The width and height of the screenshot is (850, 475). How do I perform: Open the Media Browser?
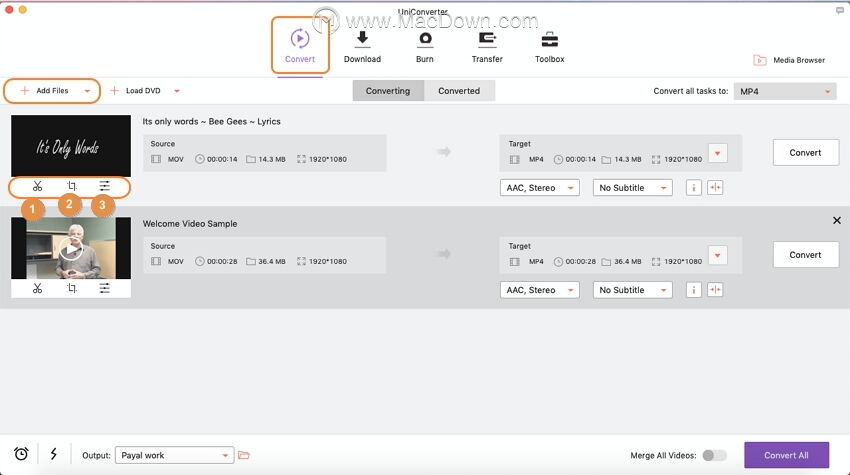pyautogui.click(x=789, y=60)
